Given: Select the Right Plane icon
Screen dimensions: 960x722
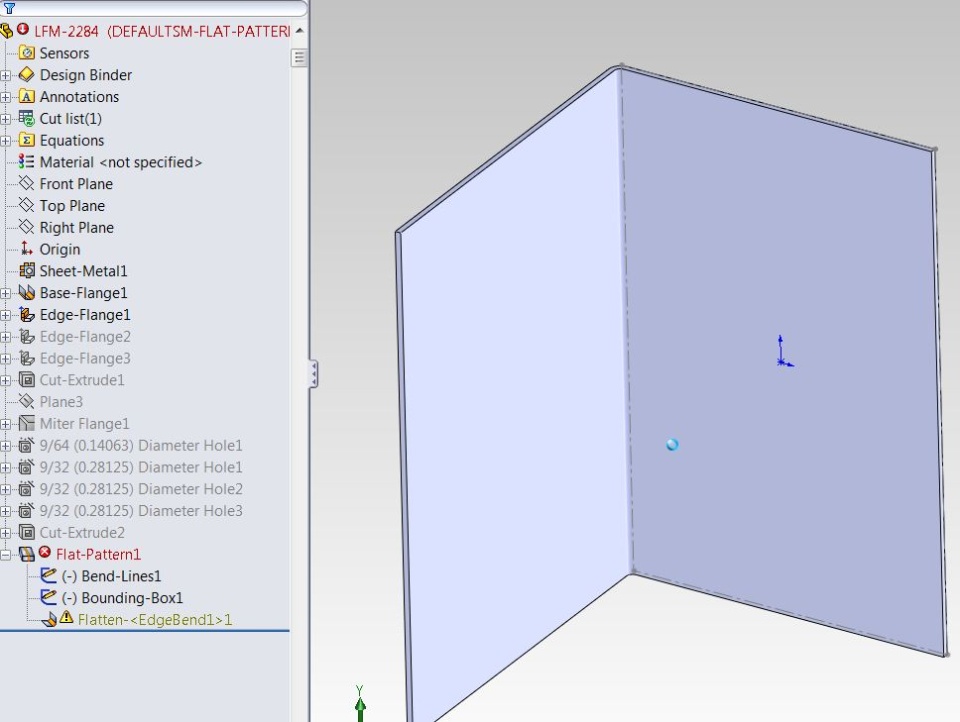Looking at the screenshot, I should click(26, 227).
